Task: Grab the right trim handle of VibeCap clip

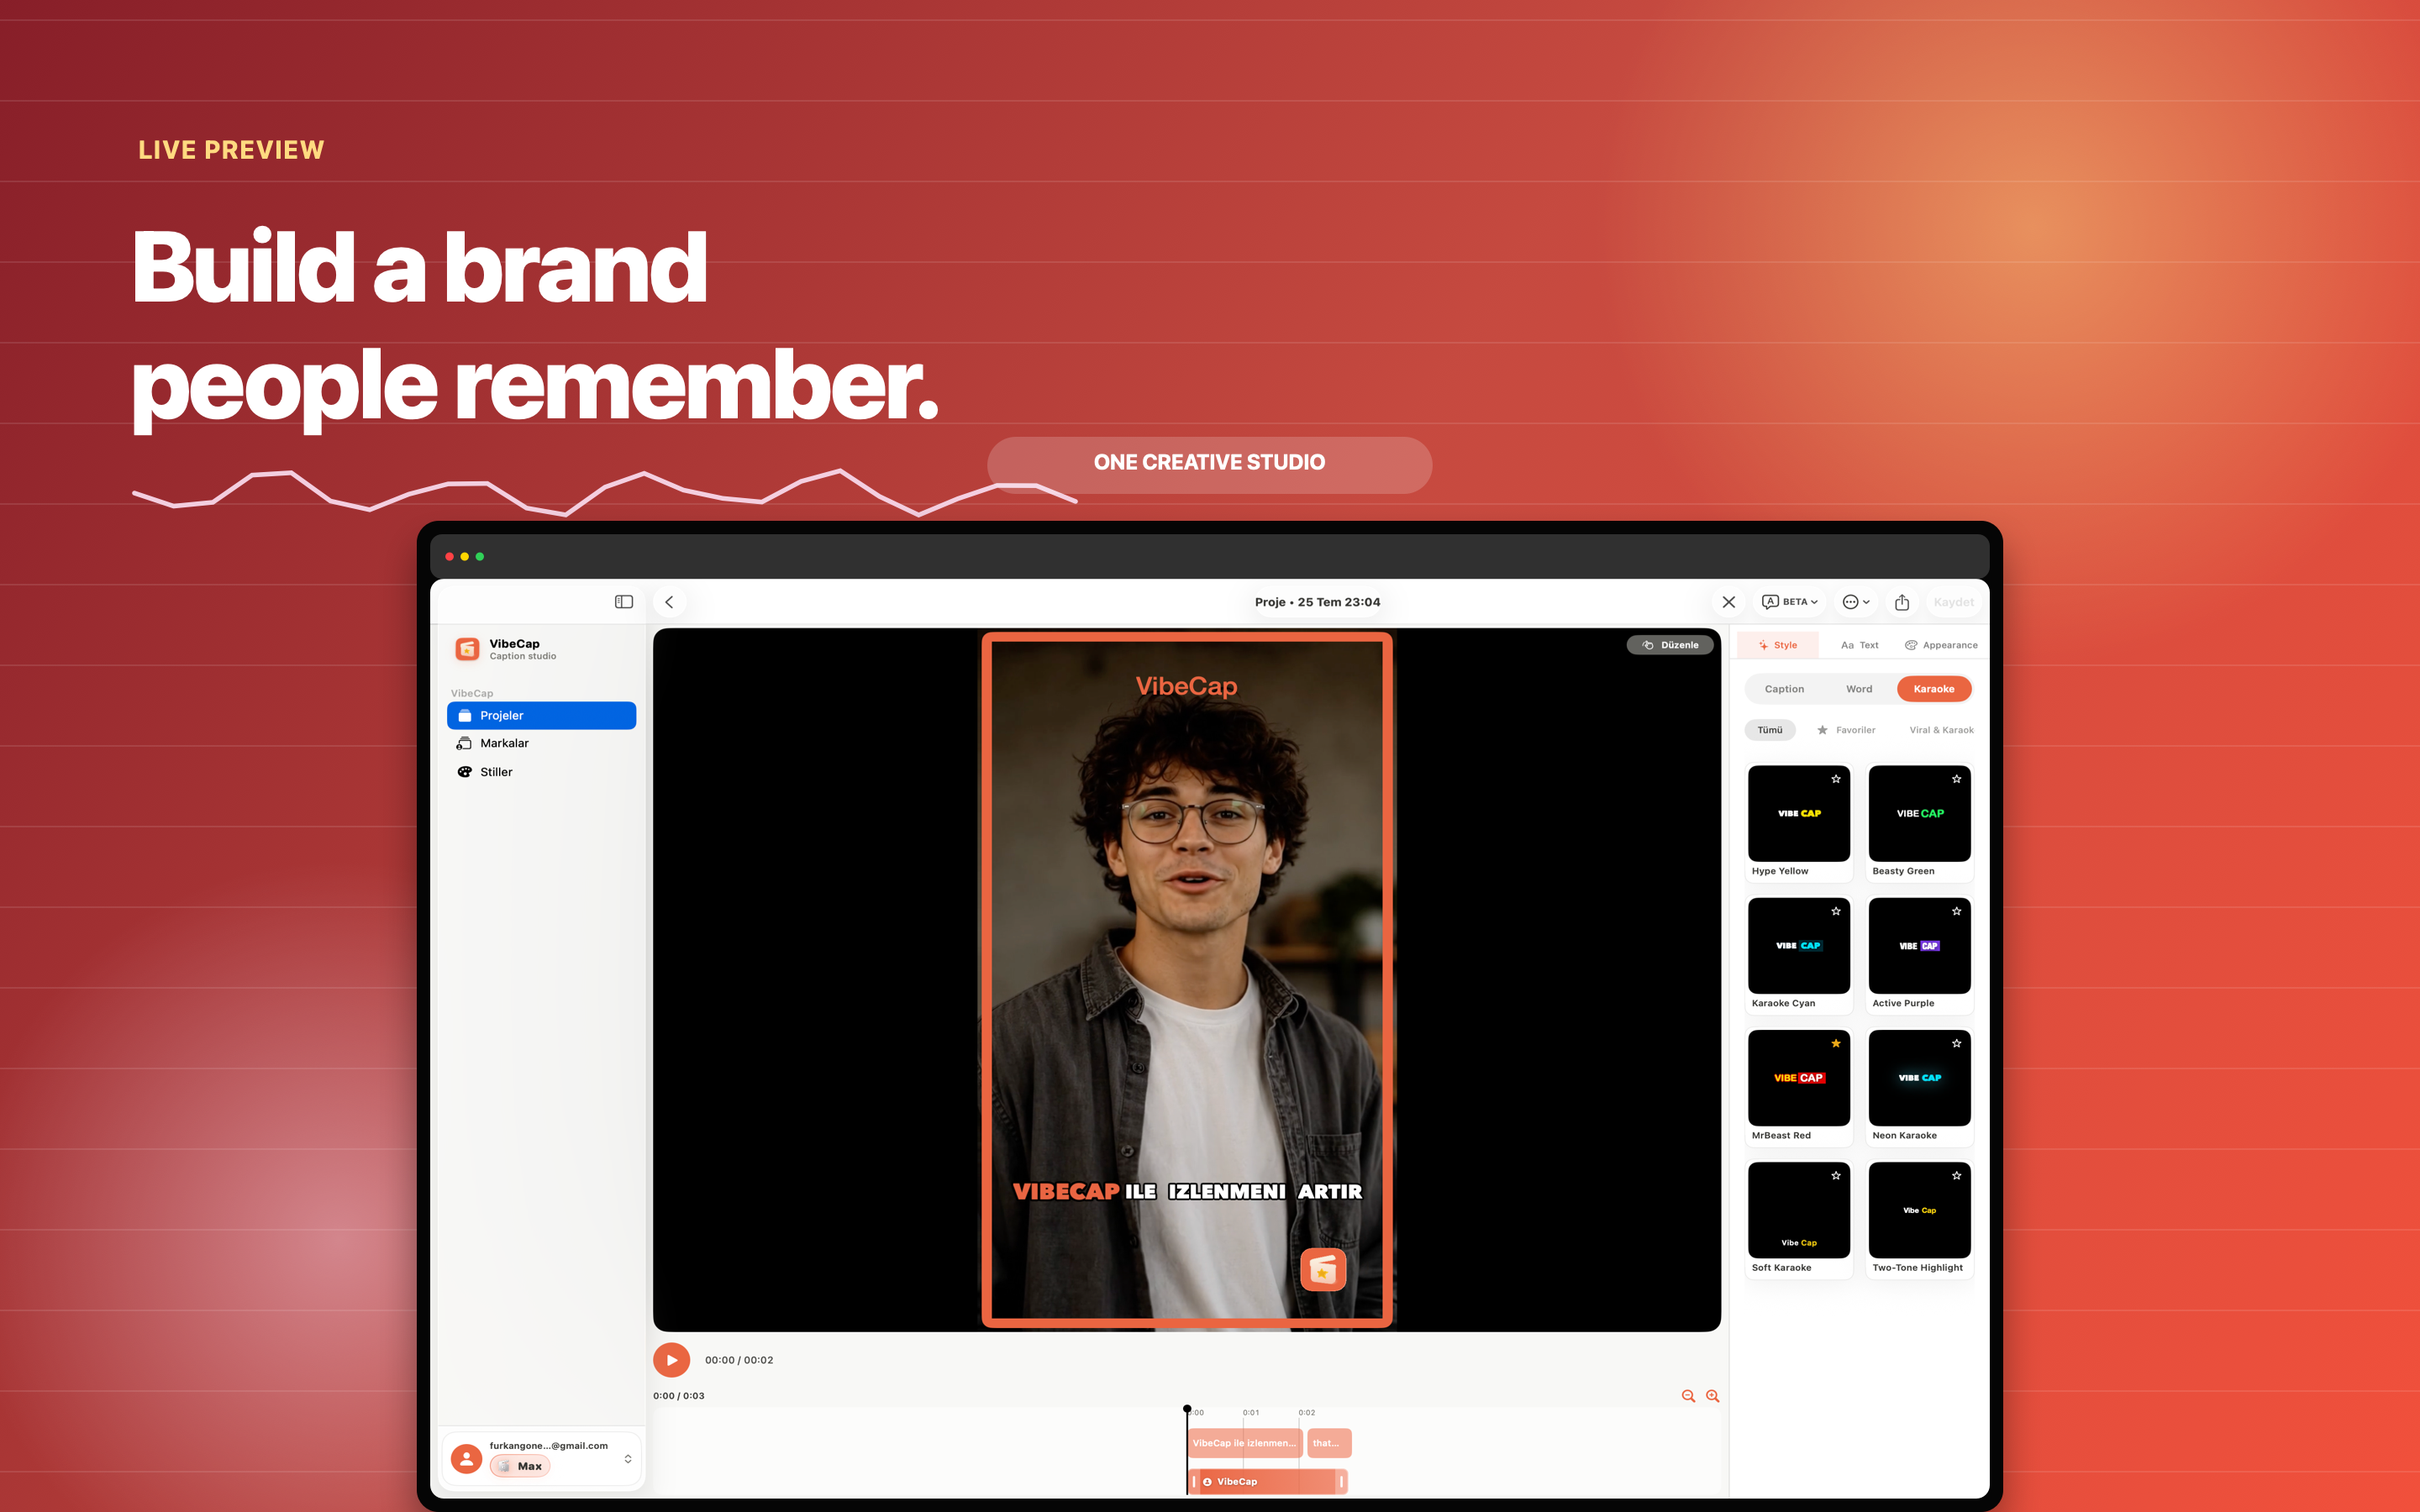Action: [x=1341, y=1482]
